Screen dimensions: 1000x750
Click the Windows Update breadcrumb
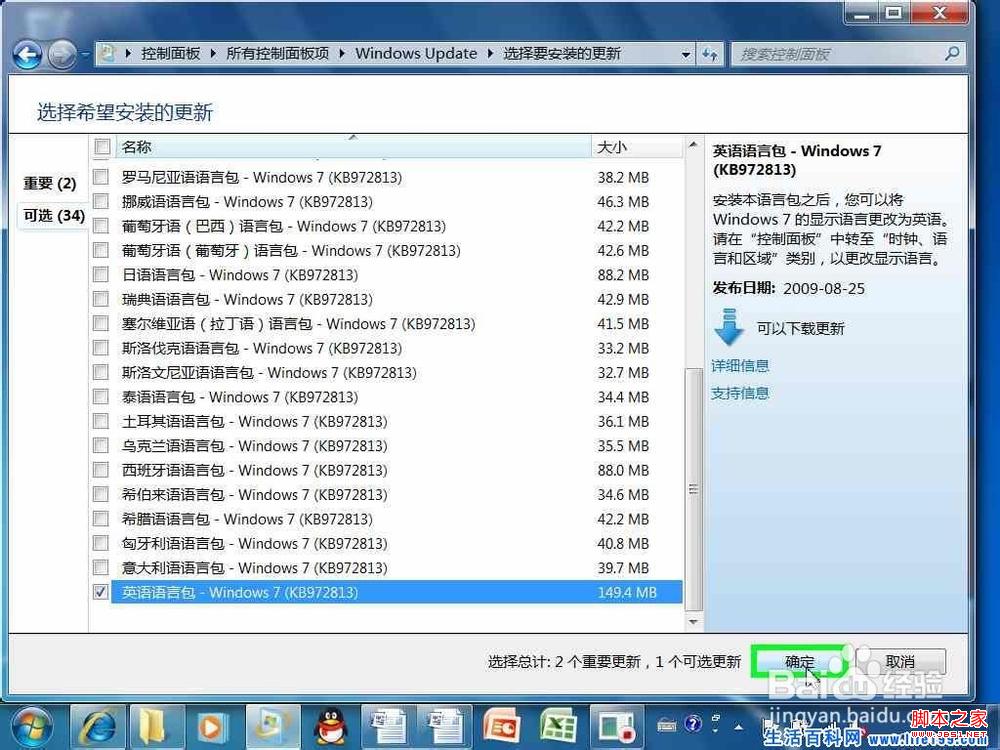pyautogui.click(x=416, y=54)
